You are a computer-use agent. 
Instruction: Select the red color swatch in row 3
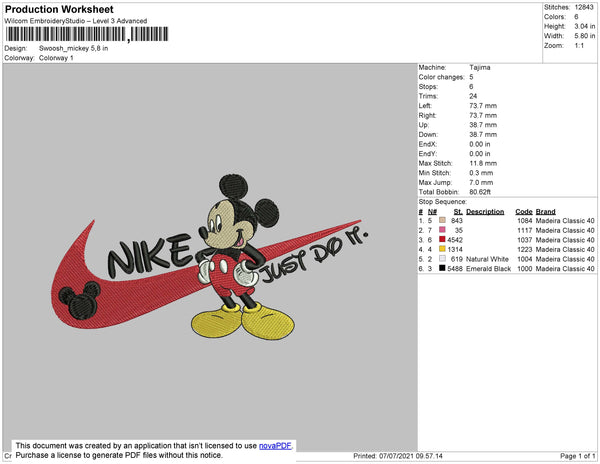tap(442, 239)
